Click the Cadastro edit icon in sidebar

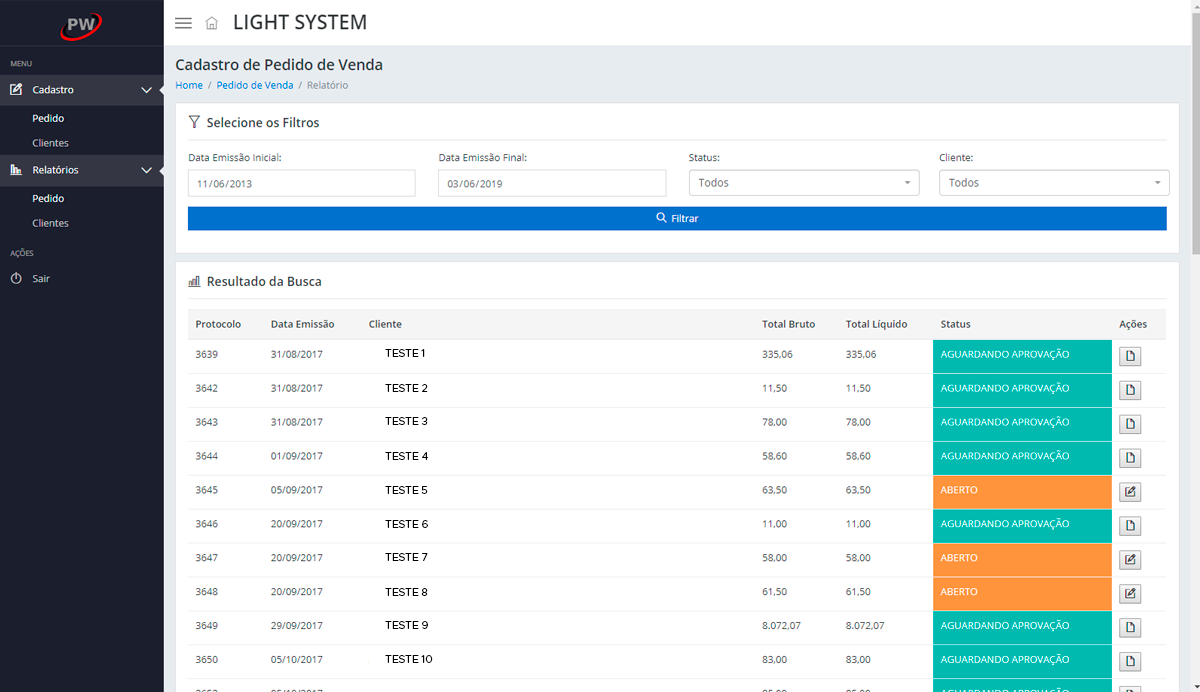[16, 90]
